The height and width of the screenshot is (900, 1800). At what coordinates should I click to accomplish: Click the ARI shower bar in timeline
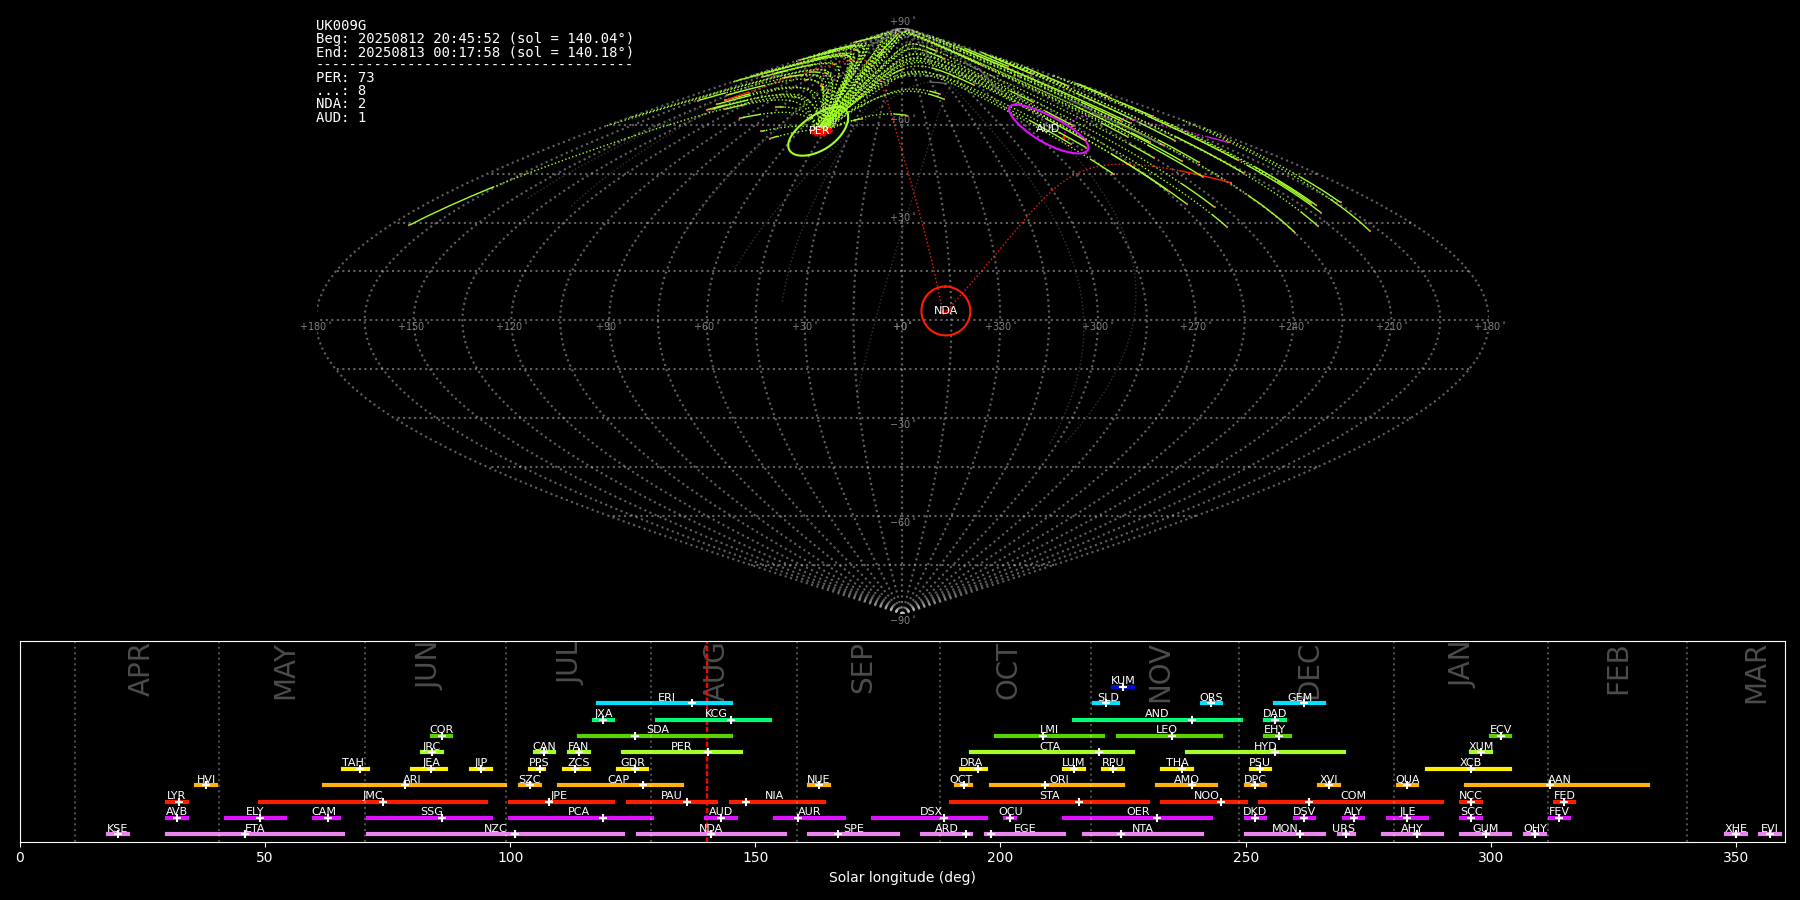[x=414, y=785]
